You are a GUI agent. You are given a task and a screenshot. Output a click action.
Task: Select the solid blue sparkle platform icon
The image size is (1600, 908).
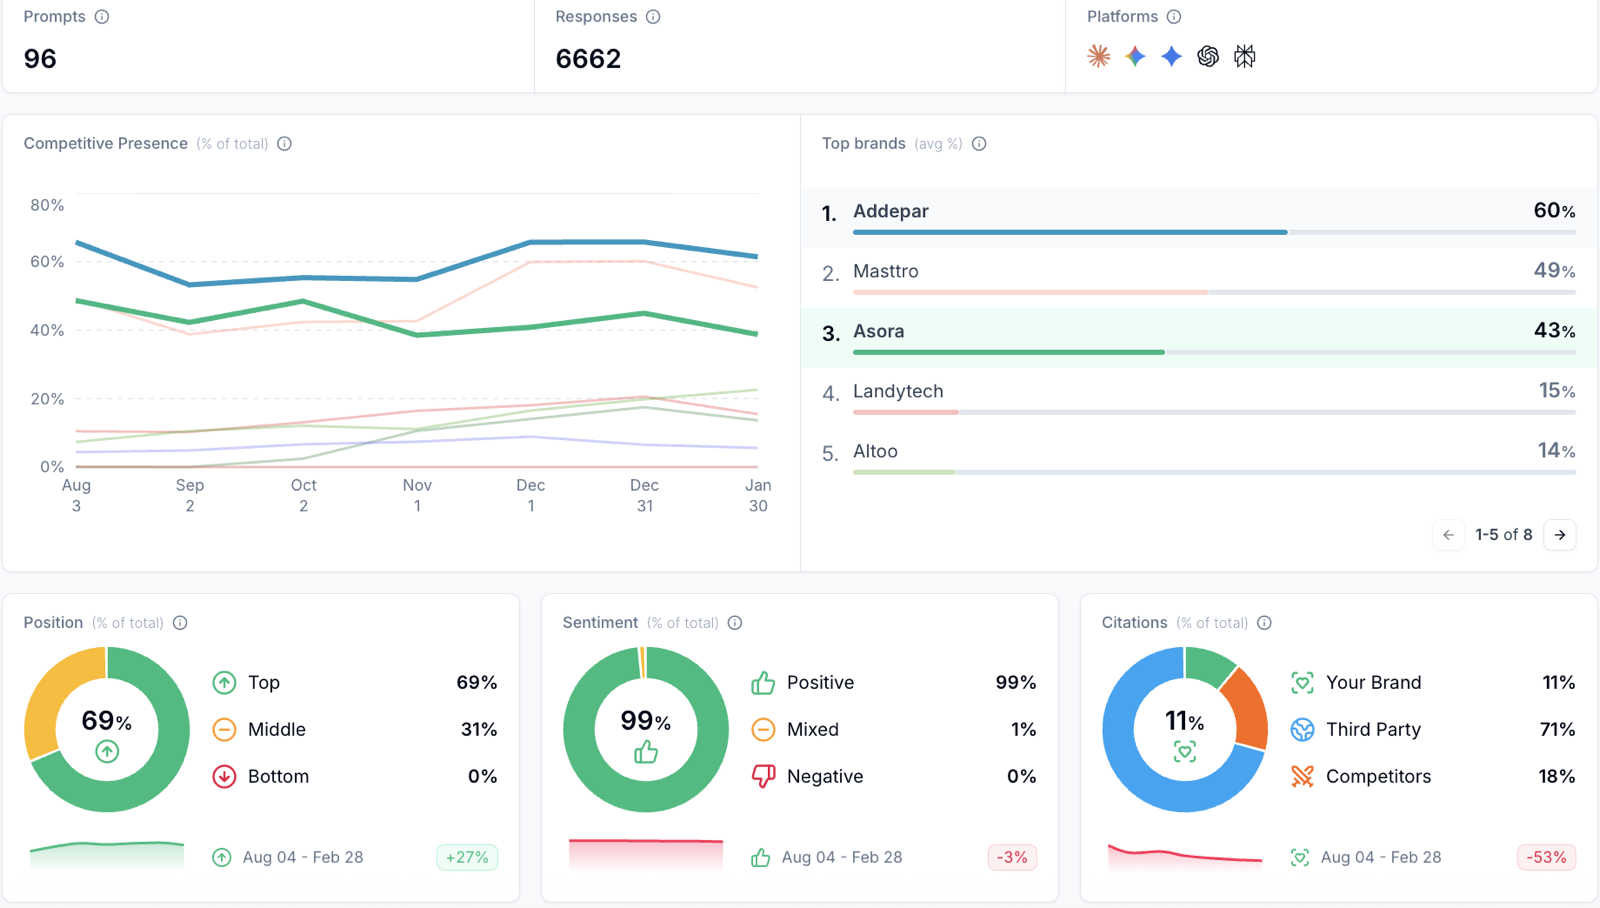[1171, 56]
